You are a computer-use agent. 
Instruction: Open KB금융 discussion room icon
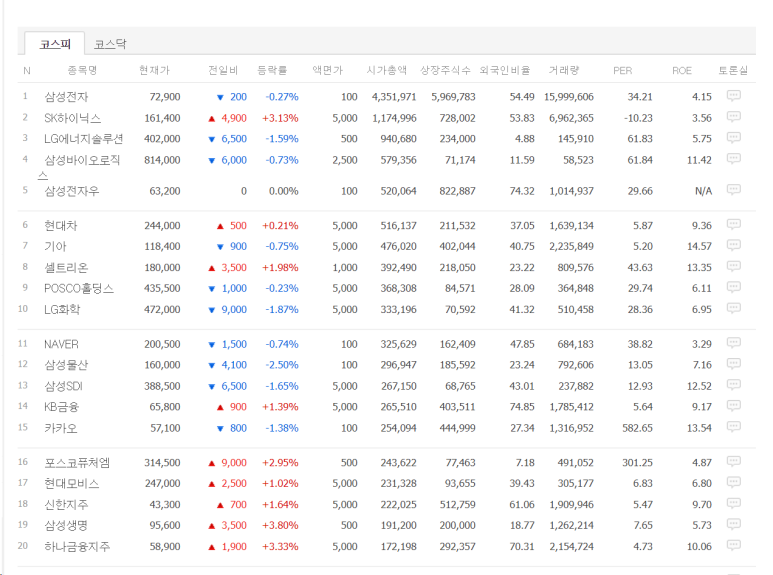tap(734, 406)
